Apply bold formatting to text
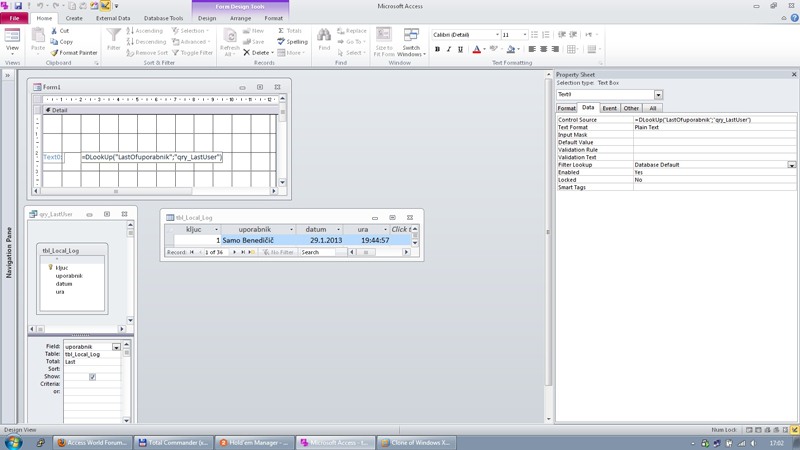Viewport: 800px width, 450px height. click(x=437, y=49)
